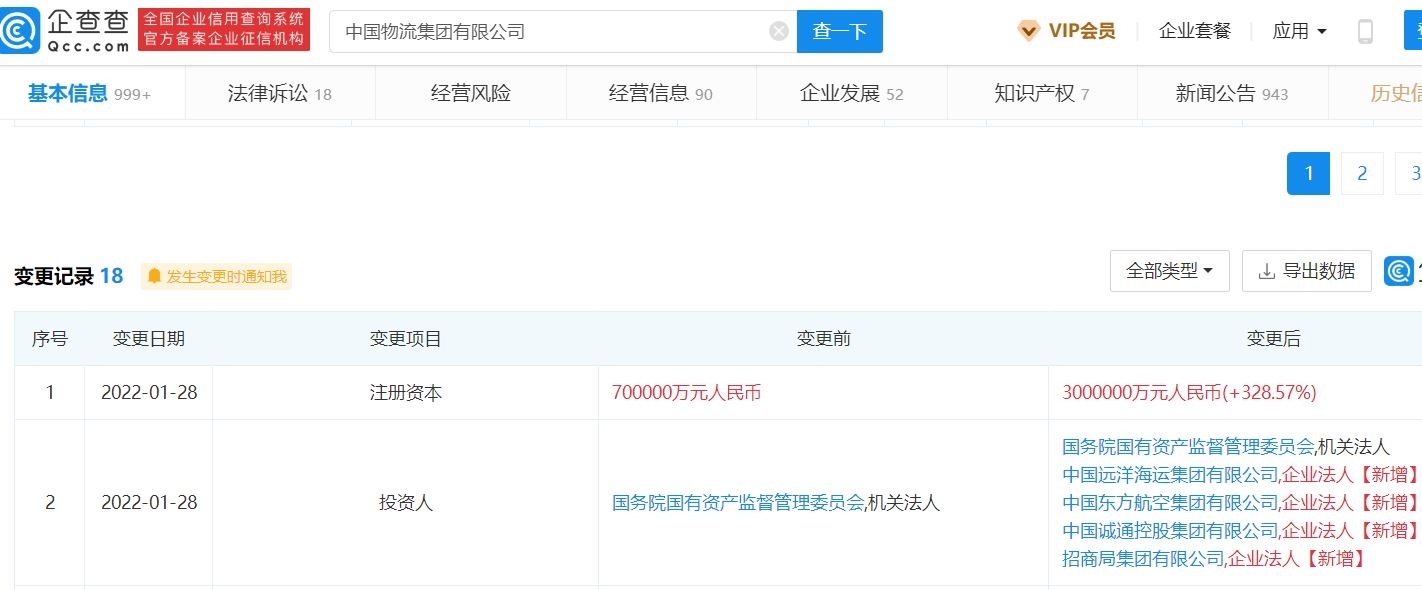Click 700000万元人民币 before-change value
Image resolution: width=1422 pixels, height=590 pixels.
coord(687,393)
